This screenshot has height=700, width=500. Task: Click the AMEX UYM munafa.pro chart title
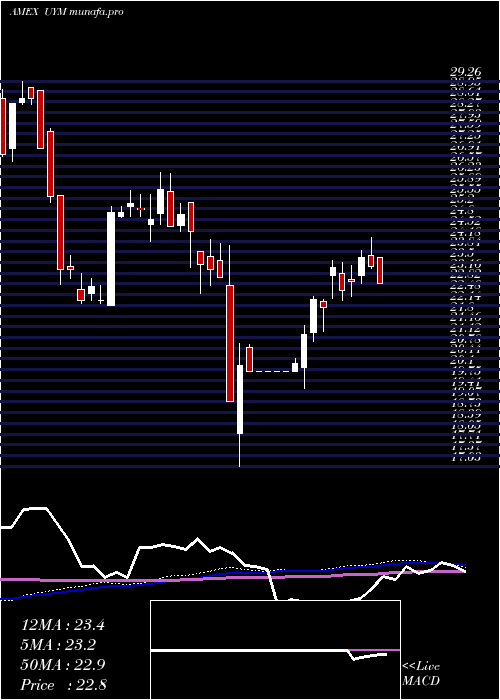pyautogui.click(x=66, y=12)
